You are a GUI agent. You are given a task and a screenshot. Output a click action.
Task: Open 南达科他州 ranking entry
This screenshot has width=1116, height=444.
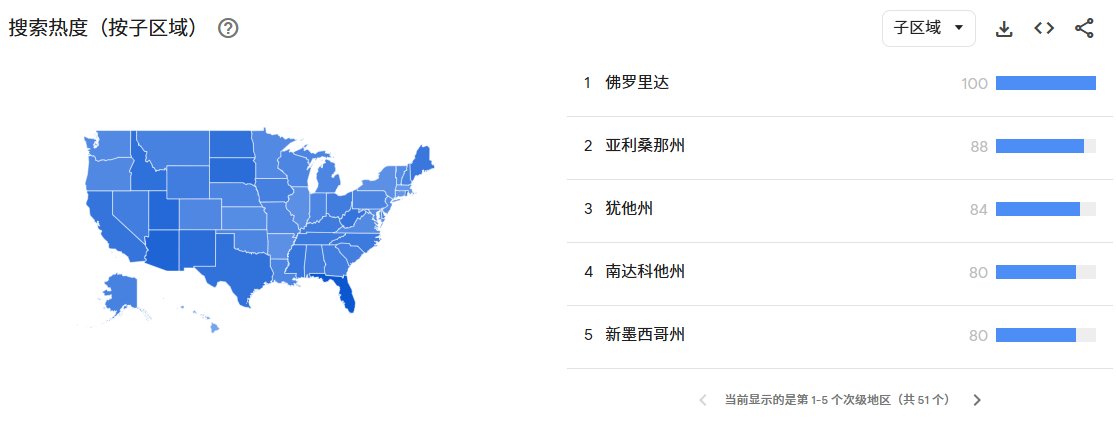pyautogui.click(x=645, y=272)
